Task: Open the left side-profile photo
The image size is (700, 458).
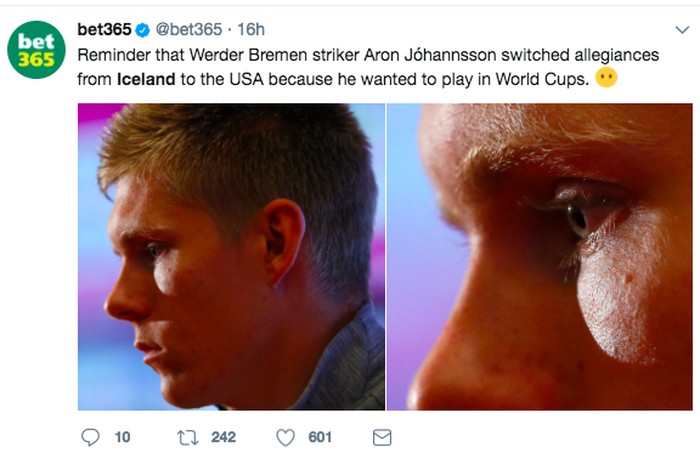Action: click(x=231, y=256)
